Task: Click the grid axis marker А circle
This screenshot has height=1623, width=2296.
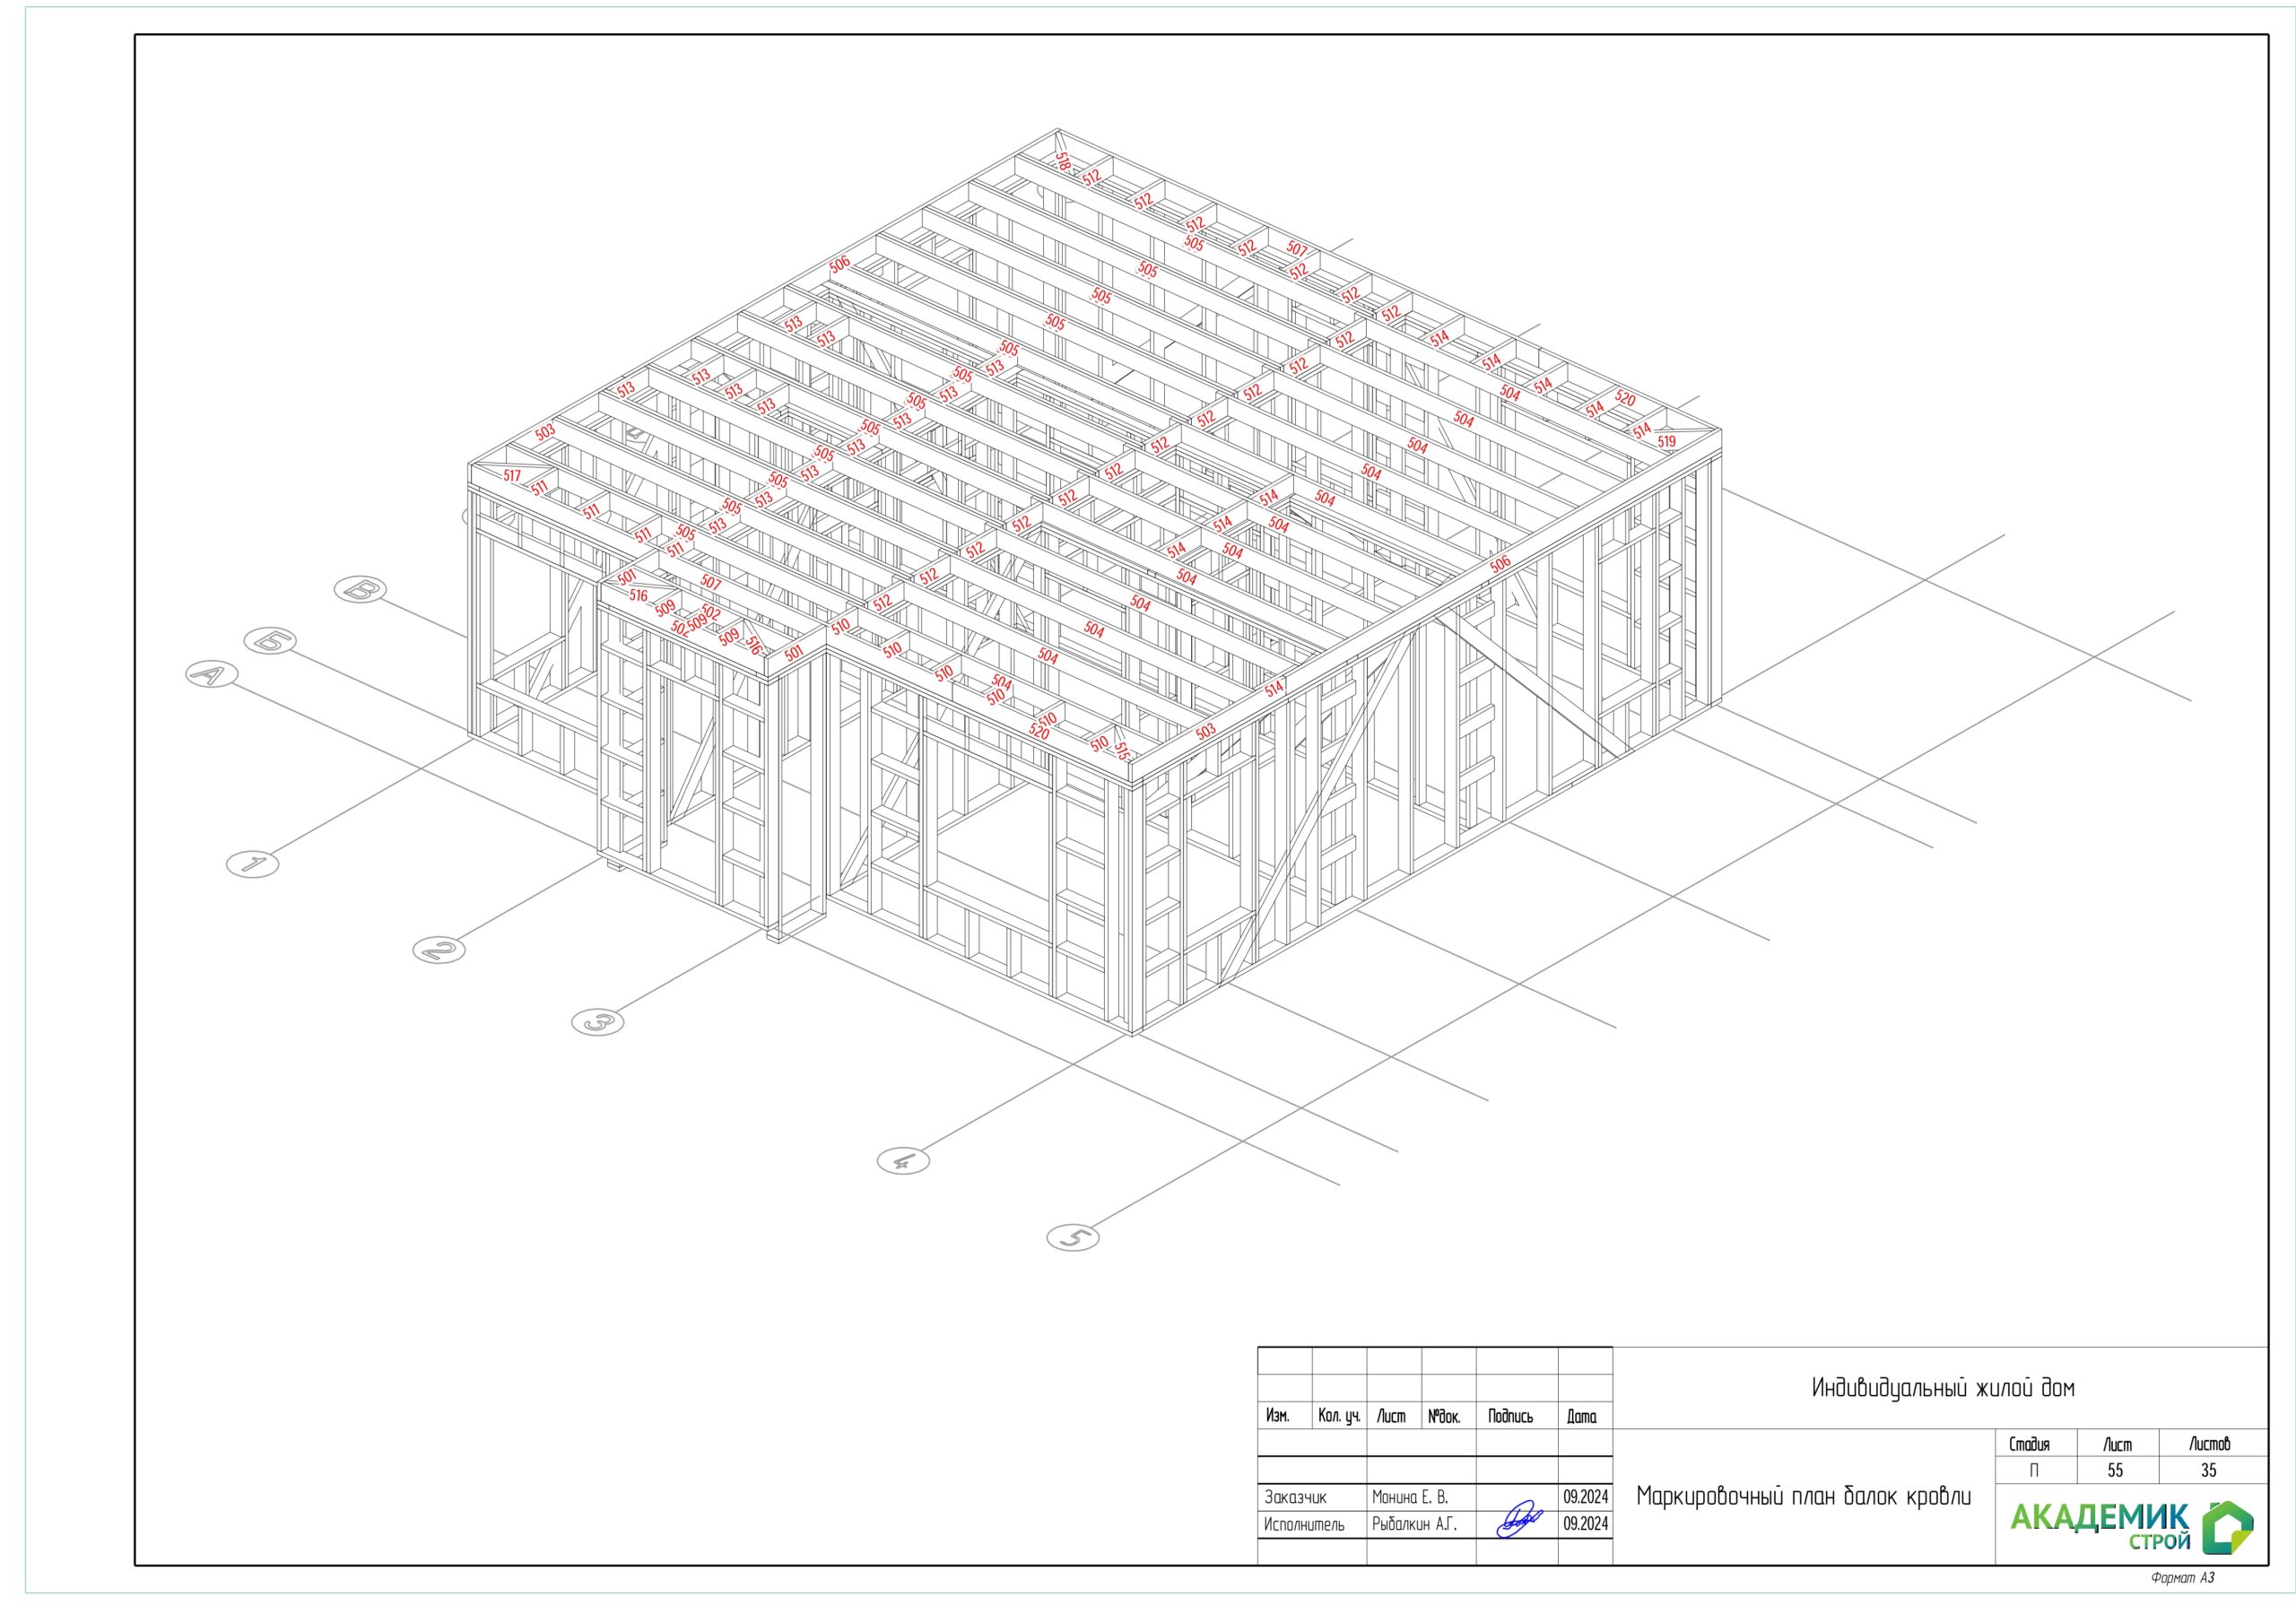Action: click(211, 674)
